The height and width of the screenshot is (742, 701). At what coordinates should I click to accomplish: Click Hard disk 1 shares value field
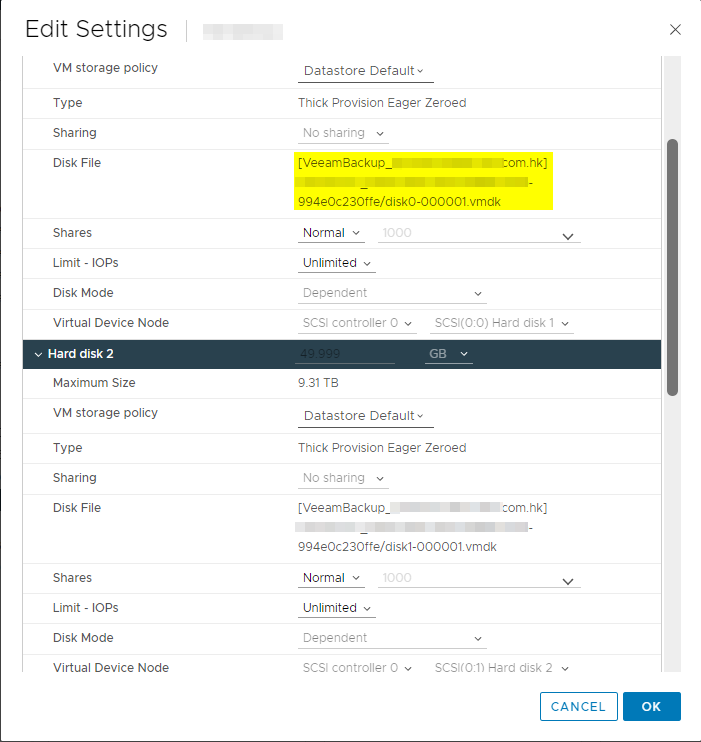(478, 233)
